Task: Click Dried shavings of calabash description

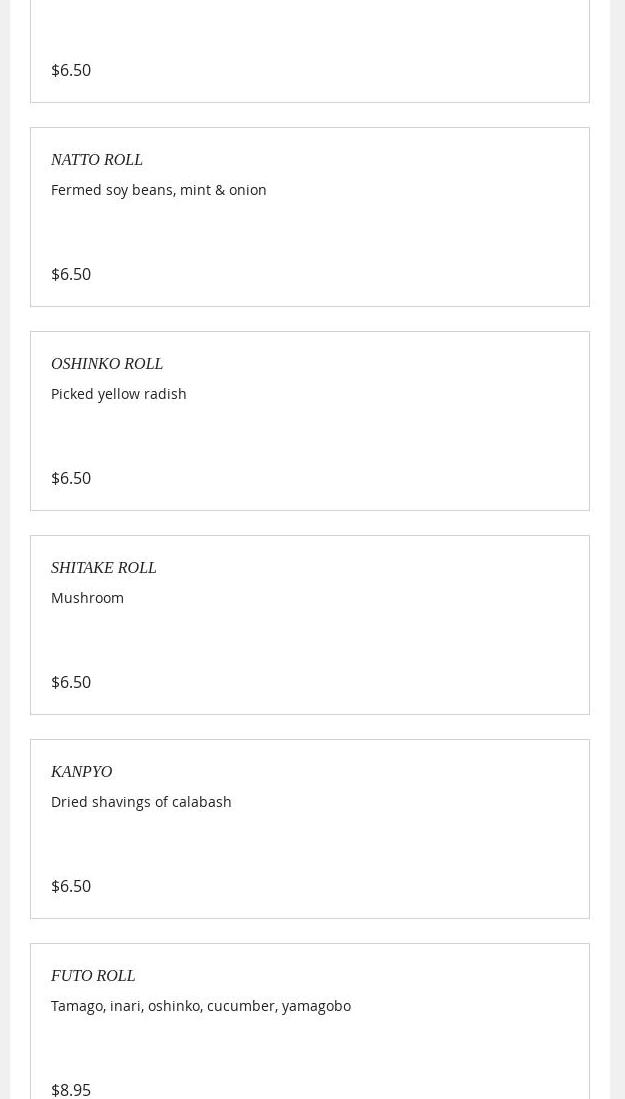Action: click(141, 802)
